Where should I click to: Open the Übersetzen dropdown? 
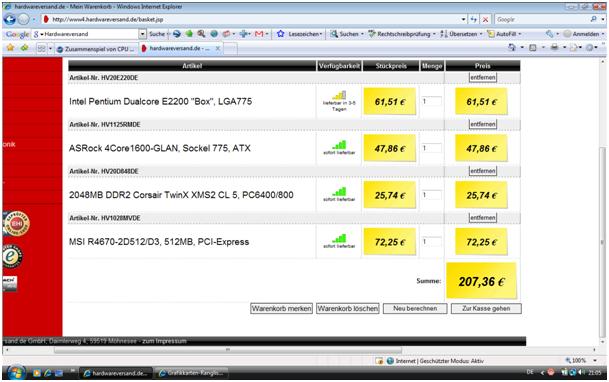(x=481, y=34)
